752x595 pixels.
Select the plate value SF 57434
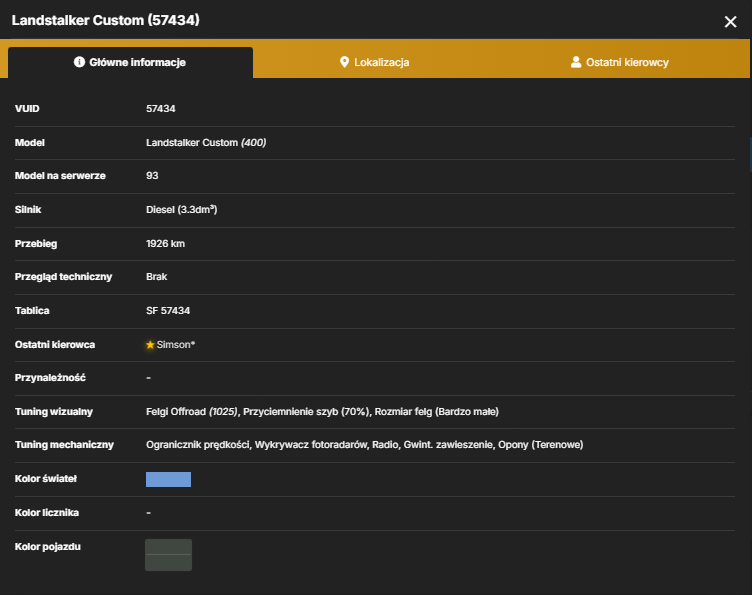point(168,311)
